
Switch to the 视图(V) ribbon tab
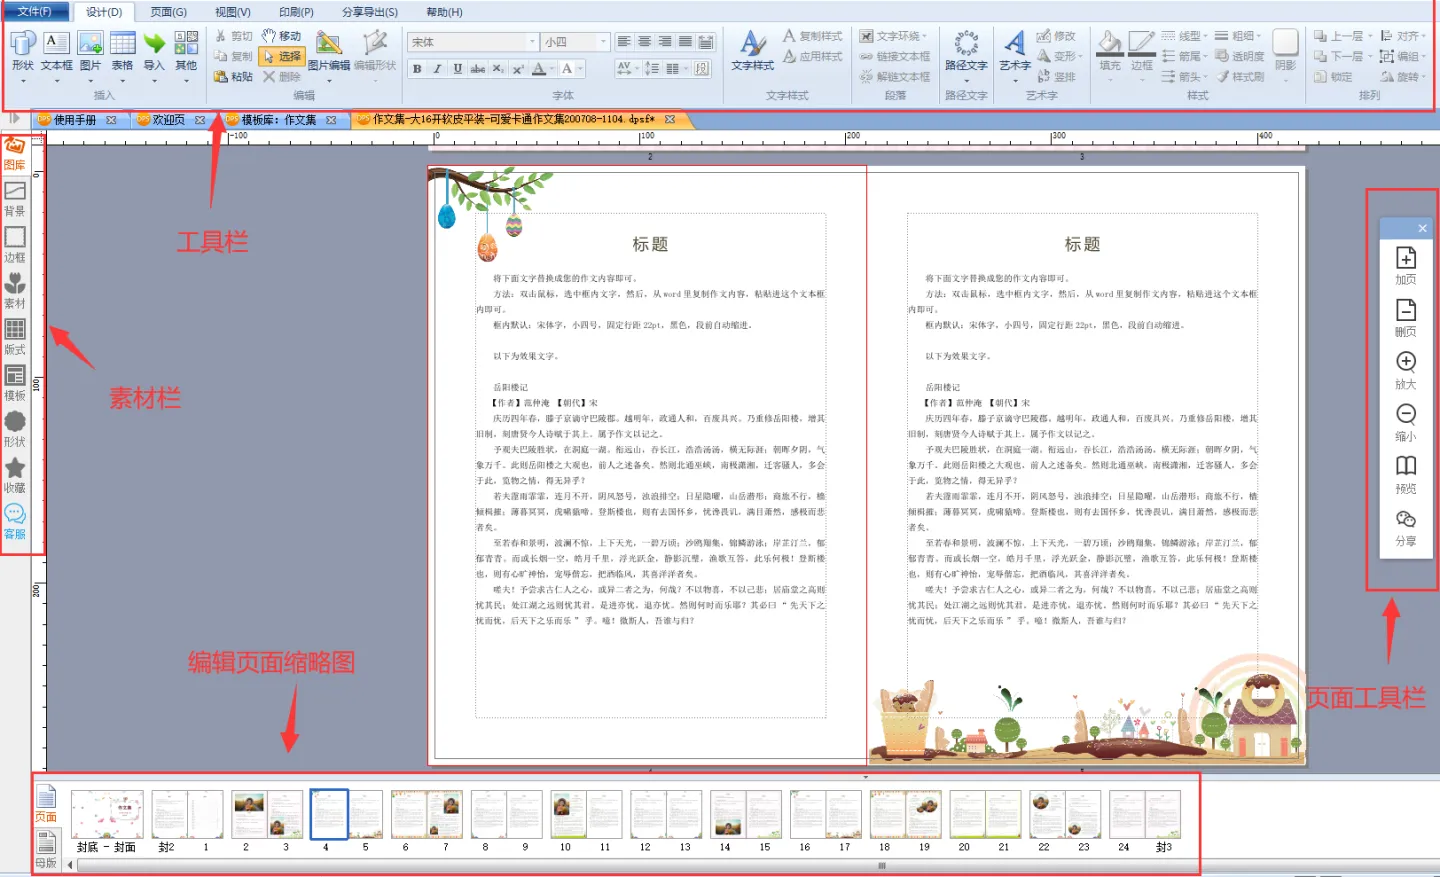point(233,12)
